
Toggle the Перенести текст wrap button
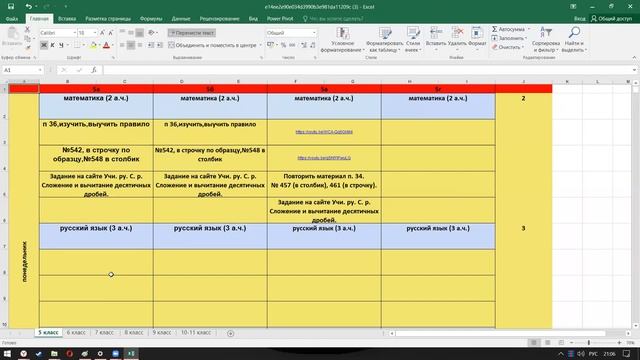pos(192,33)
